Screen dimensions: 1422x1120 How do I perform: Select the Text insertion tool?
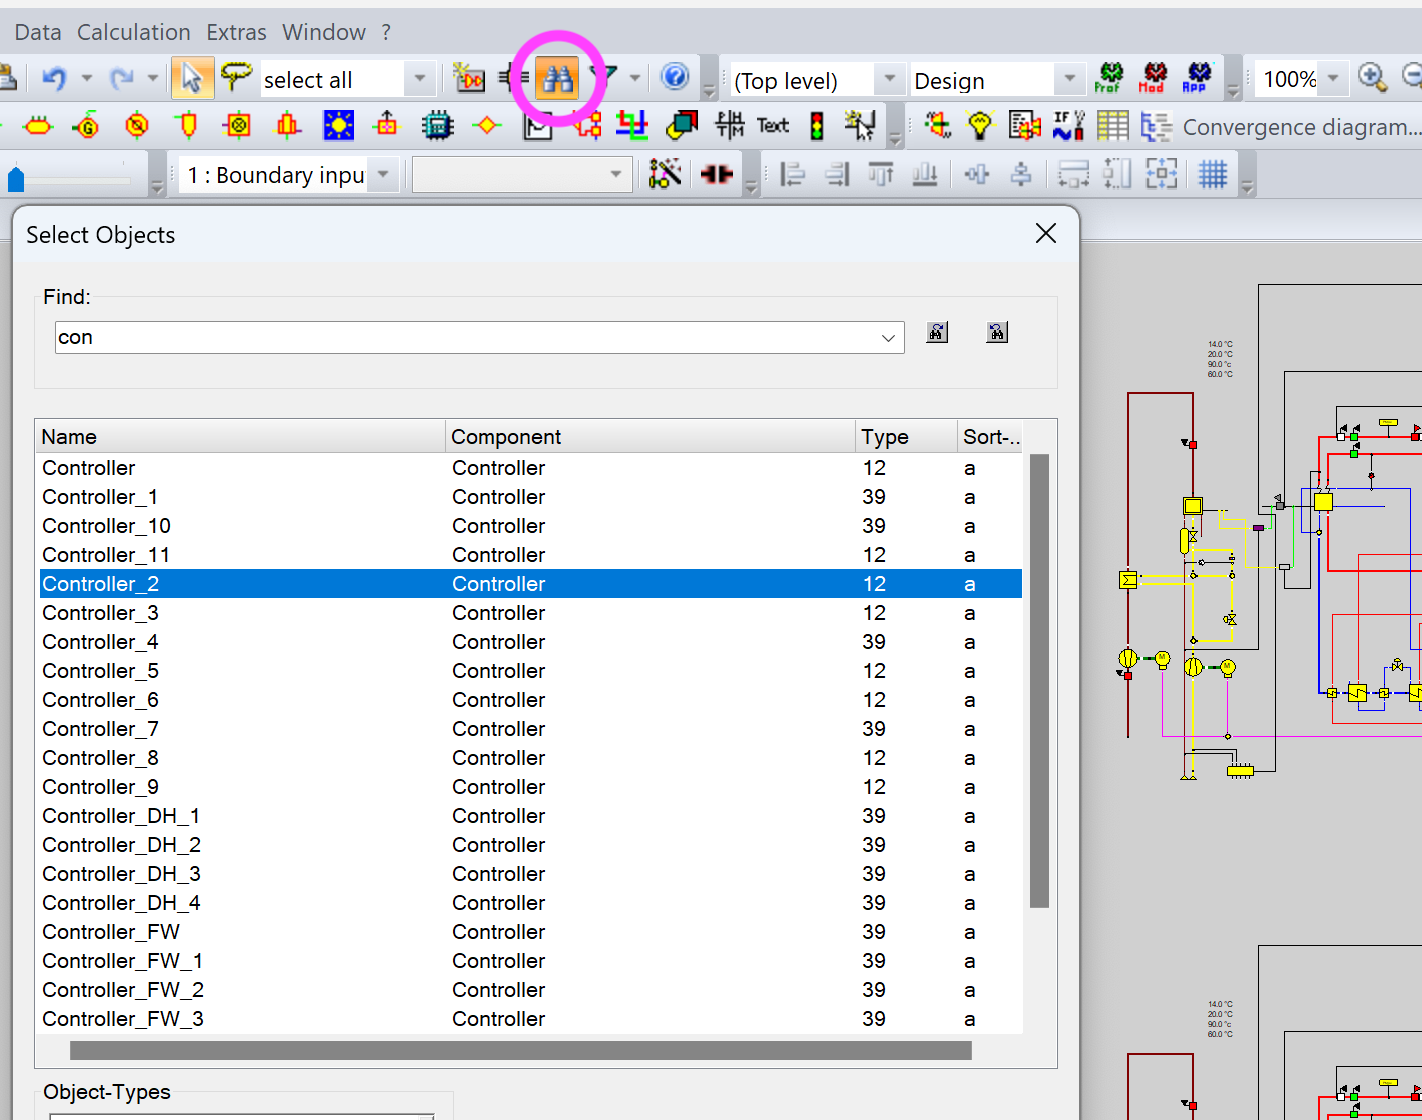(772, 125)
